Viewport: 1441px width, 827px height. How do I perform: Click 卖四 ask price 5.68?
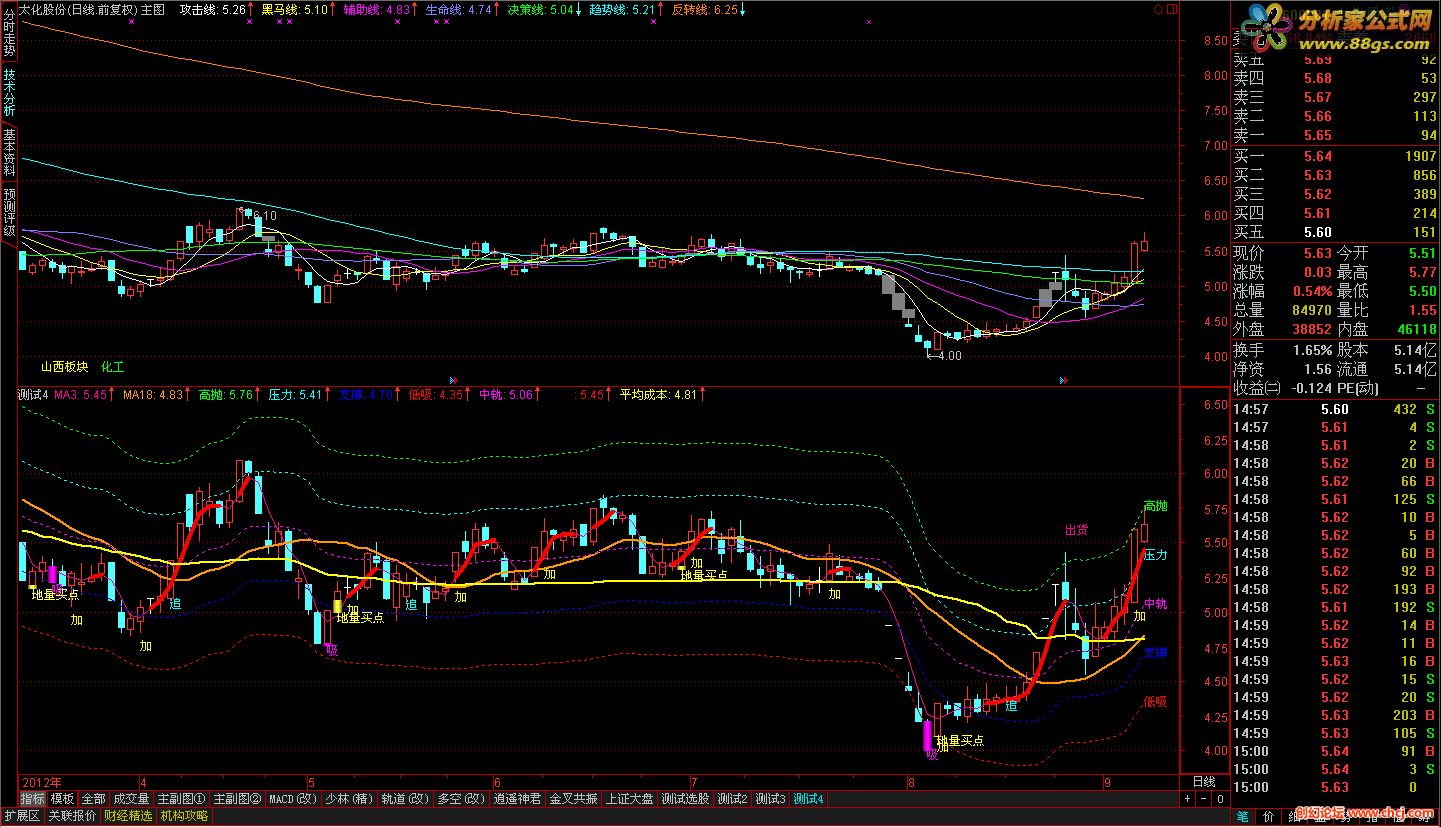(1317, 79)
